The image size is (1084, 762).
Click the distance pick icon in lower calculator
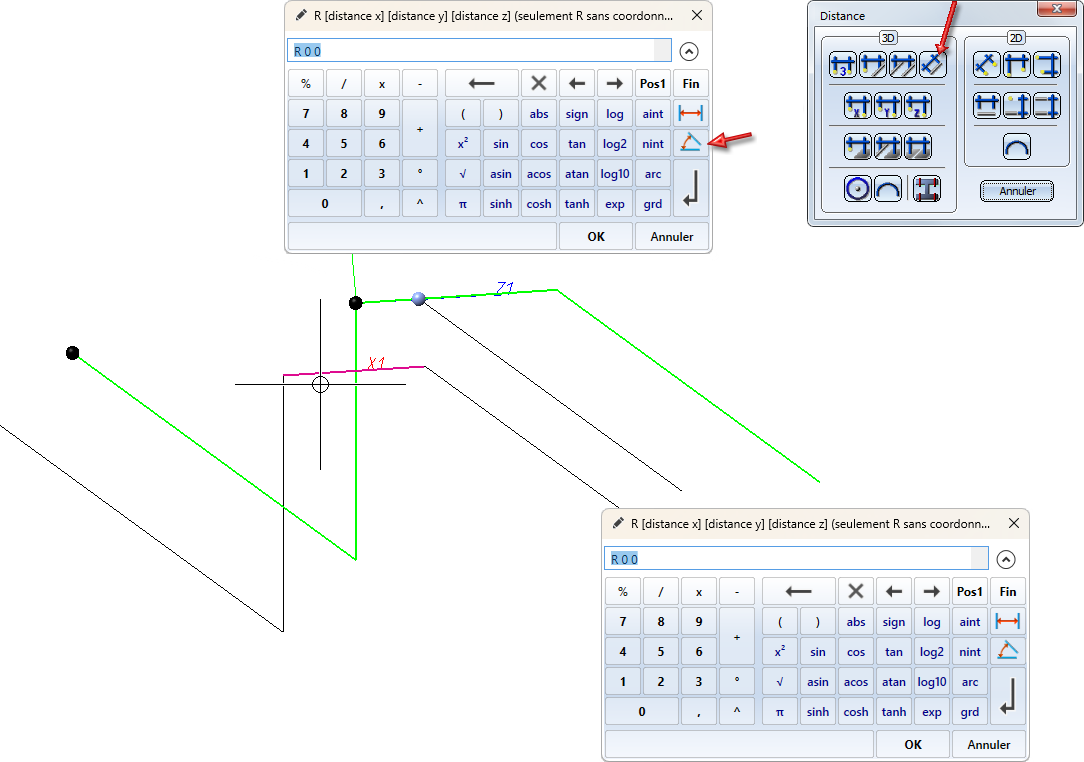[x=1007, y=621]
